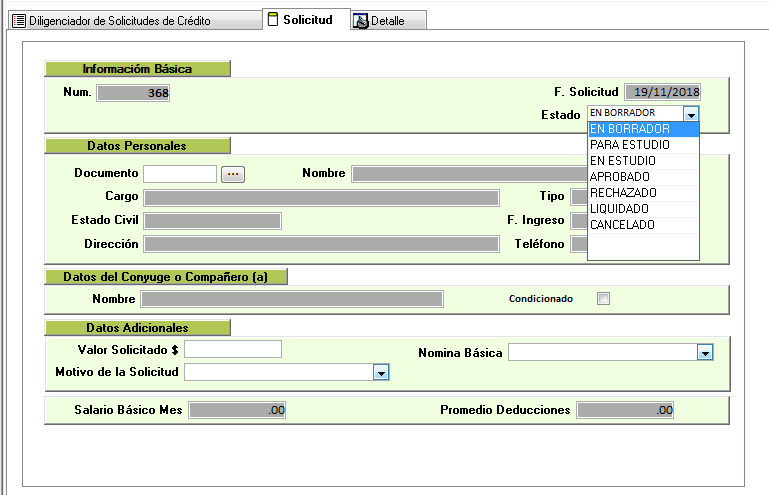The image size is (769, 495).
Task: Click the Documento input field
Action: point(180,174)
